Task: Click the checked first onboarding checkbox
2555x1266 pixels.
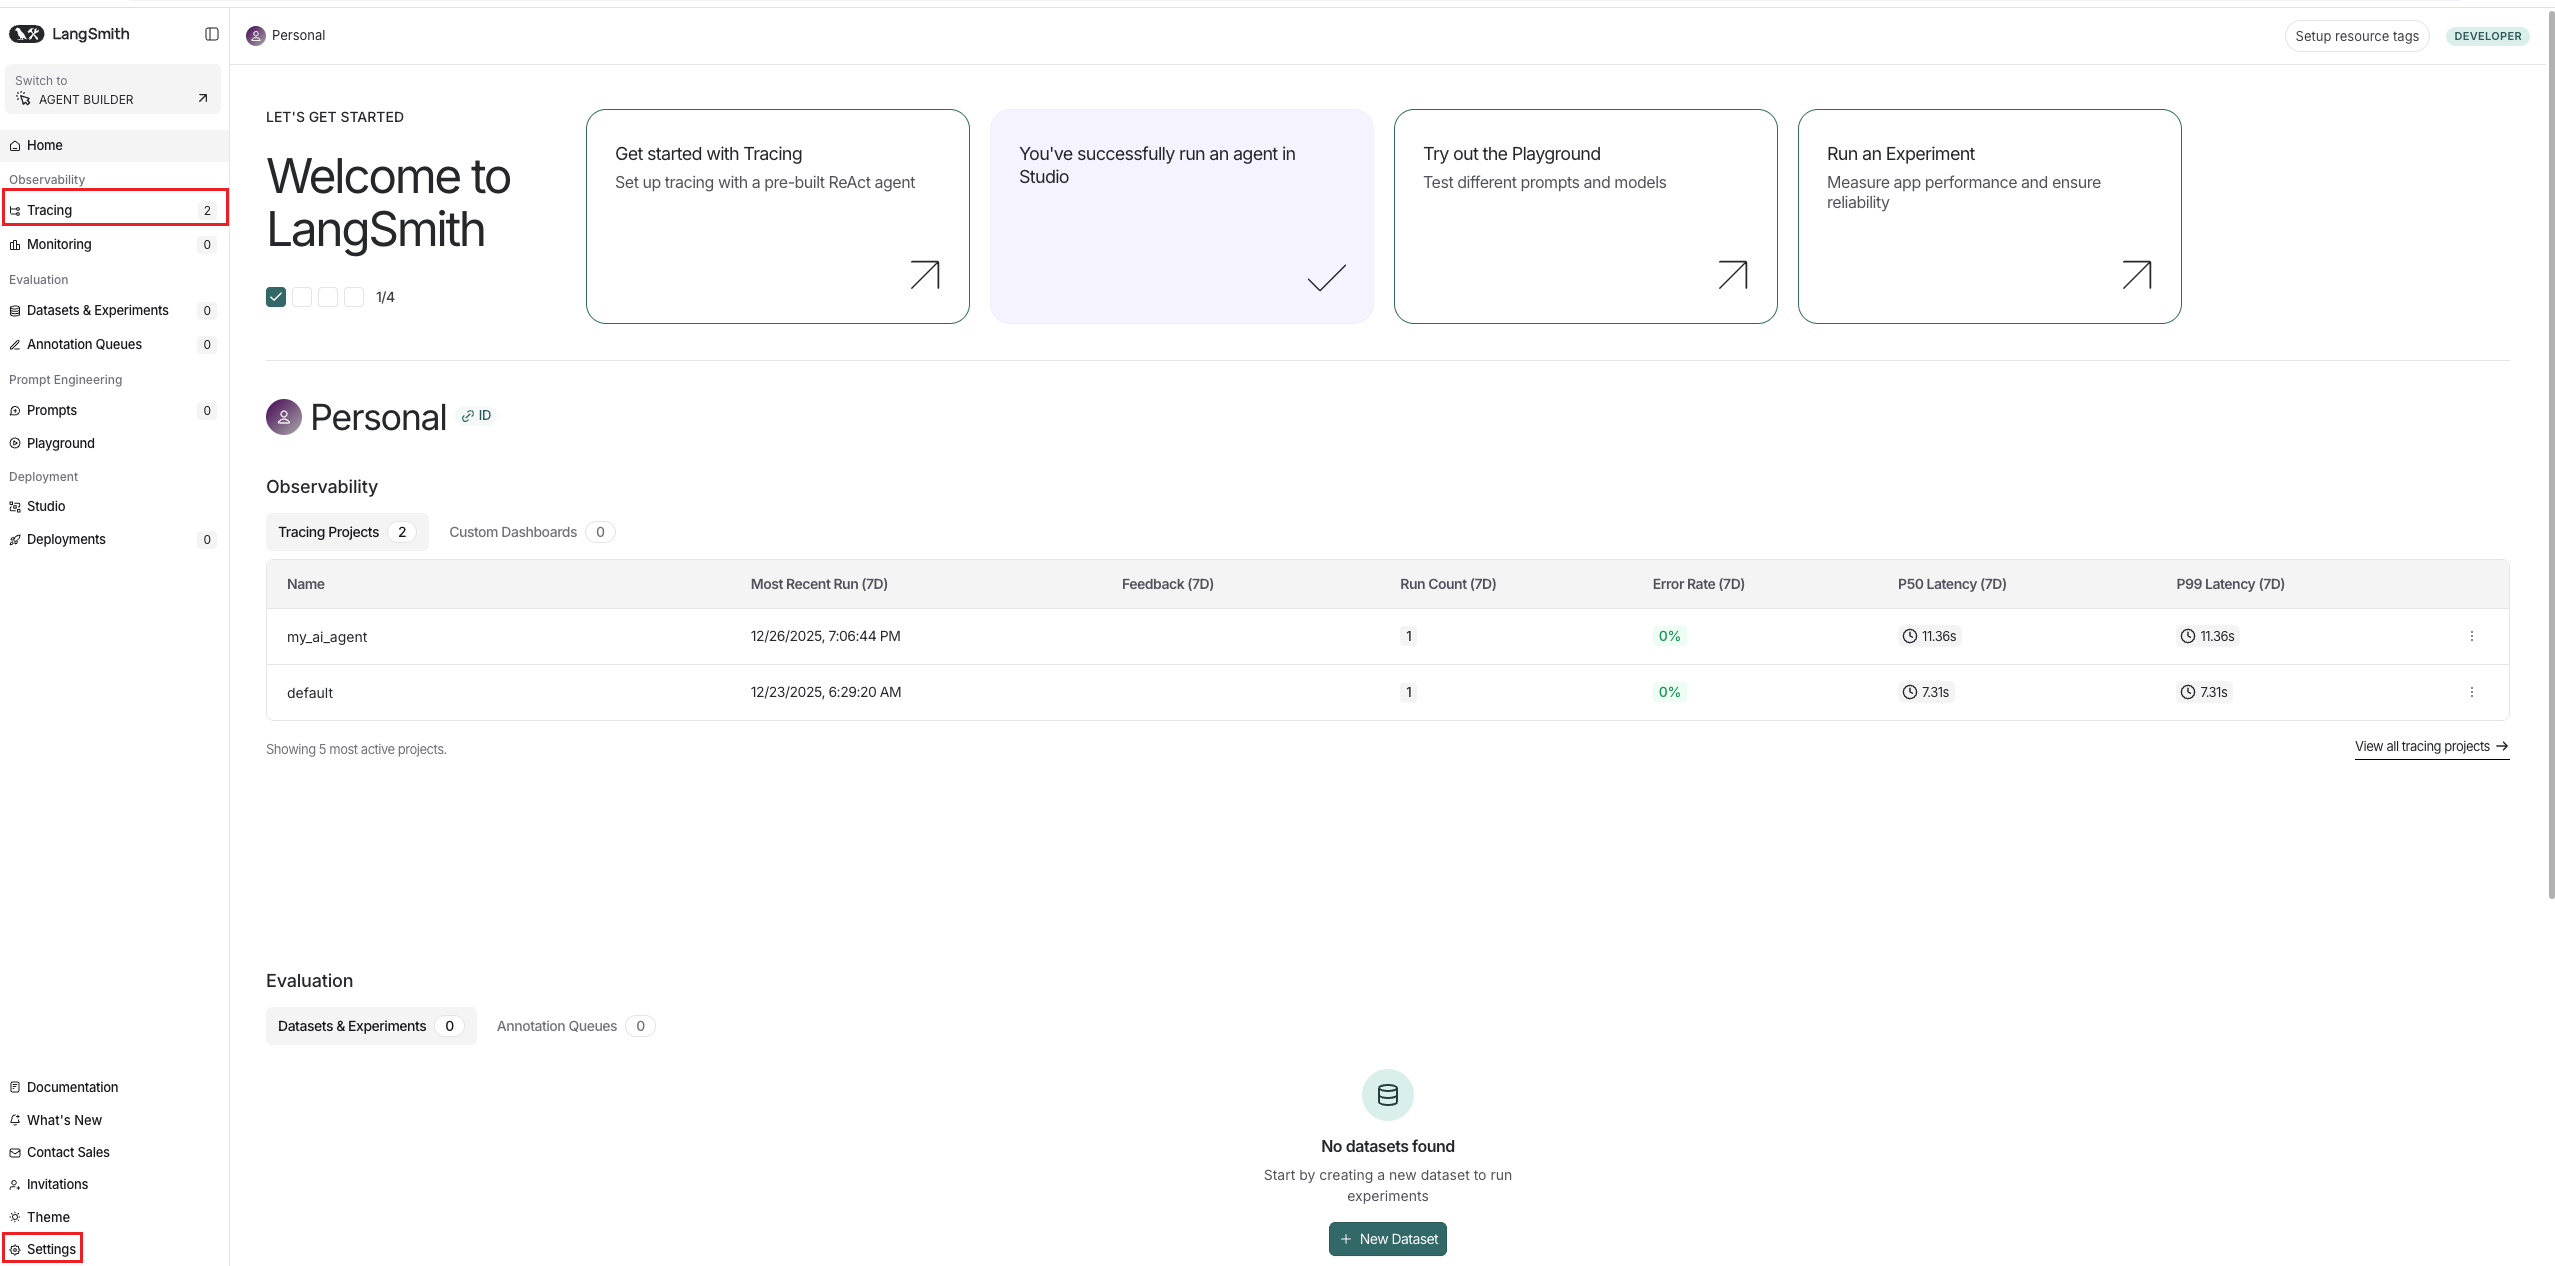Action: [276, 297]
